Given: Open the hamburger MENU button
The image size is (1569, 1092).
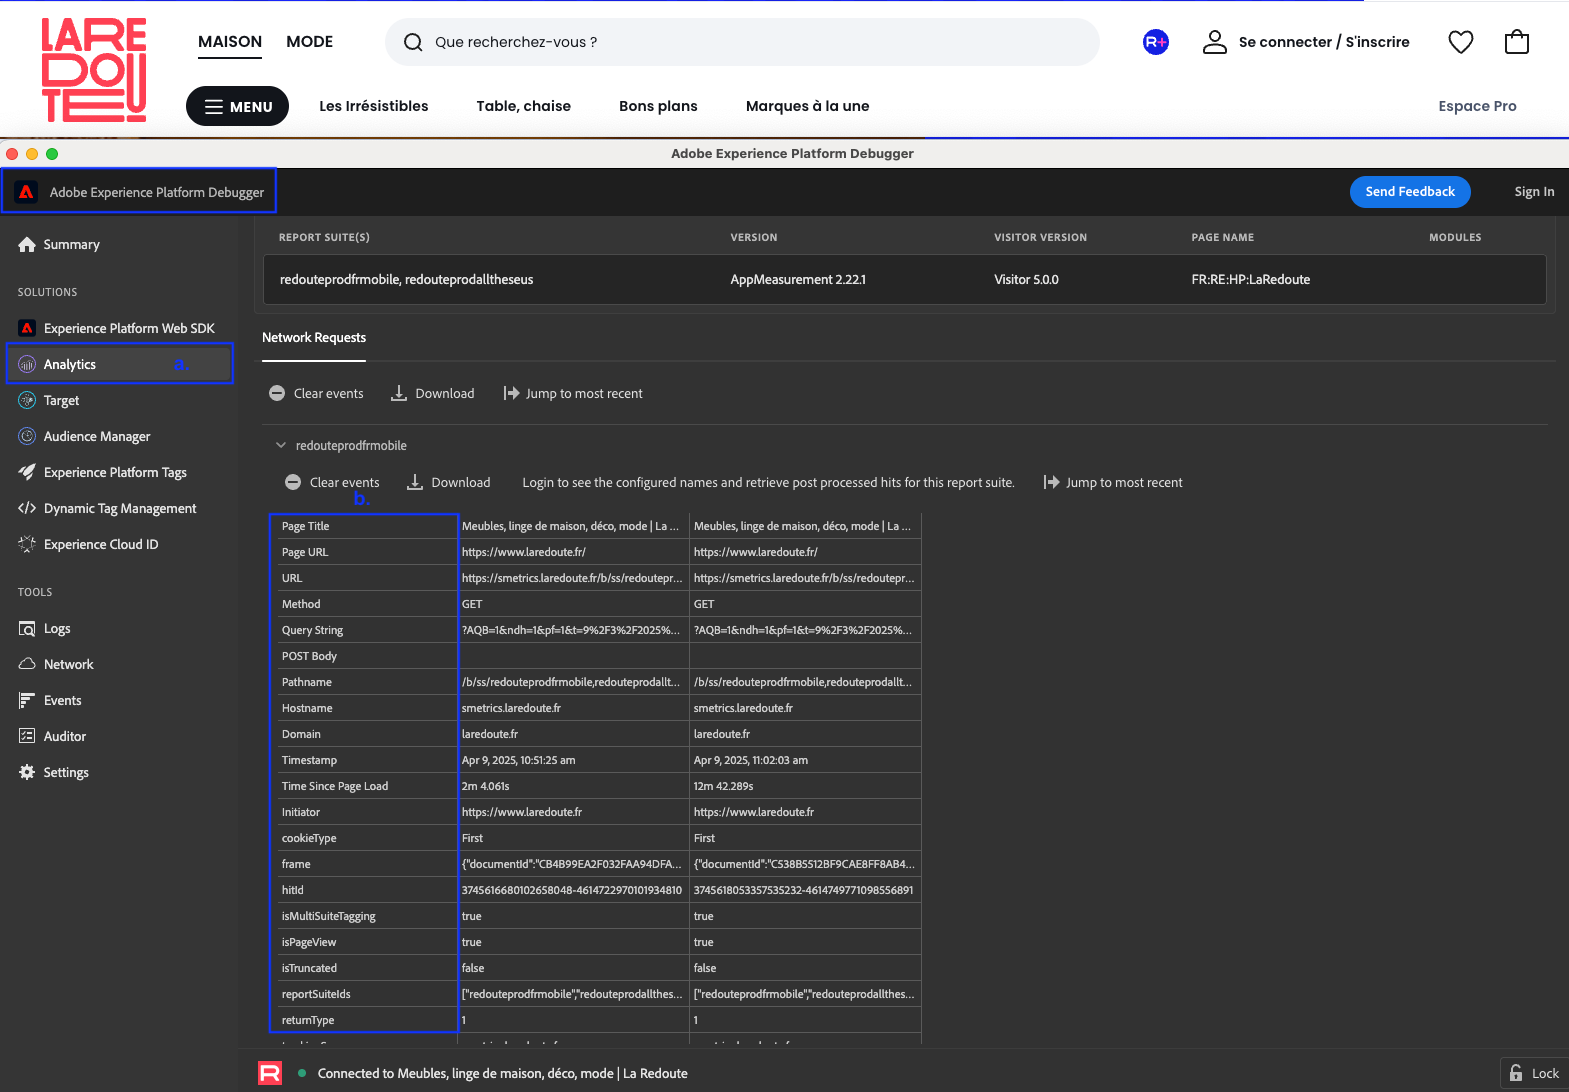Looking at the screenshot, I should click(x=237, y=106).
